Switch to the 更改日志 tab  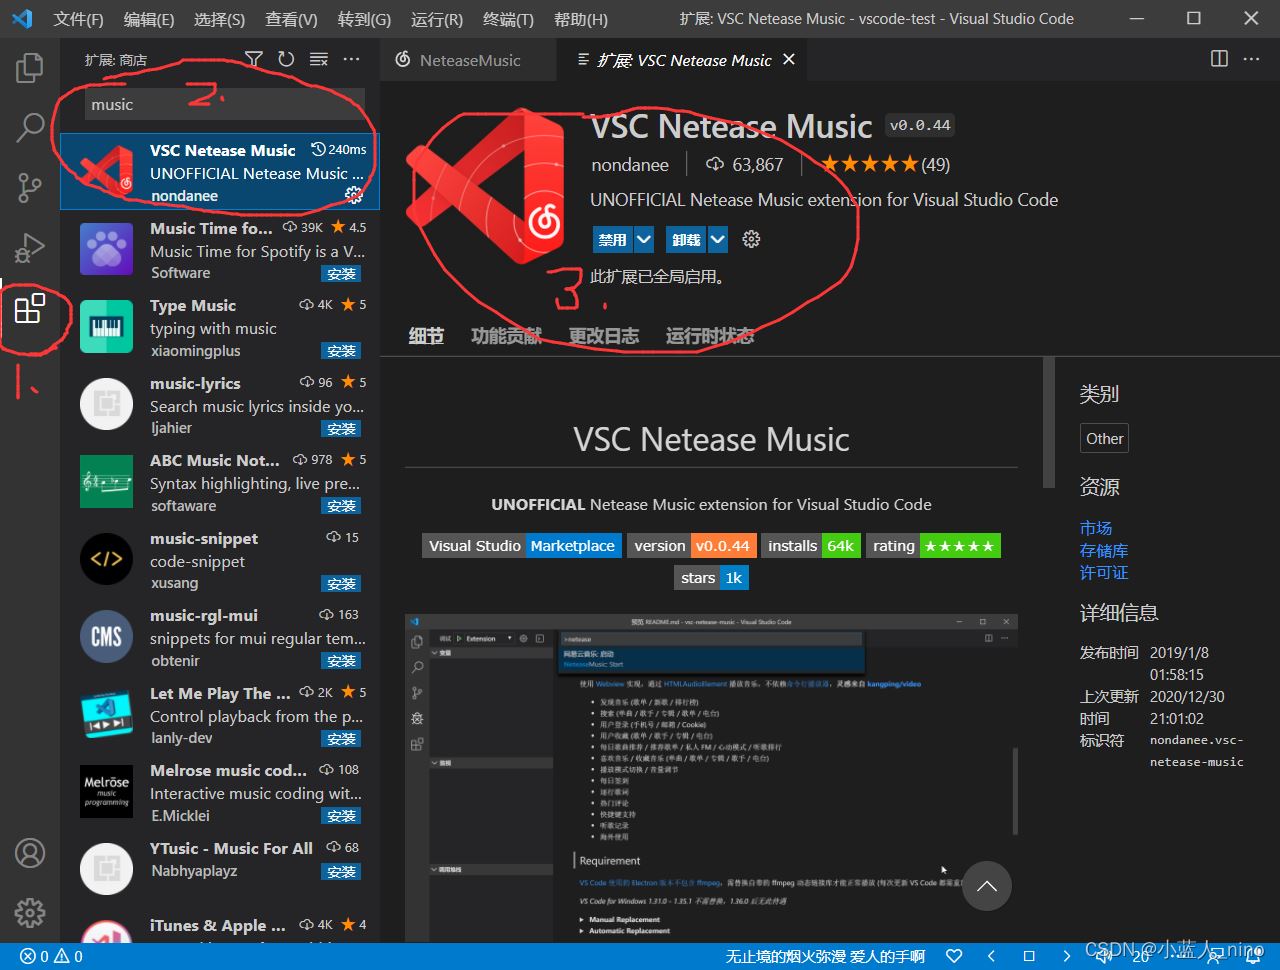[x=604, y=336]
